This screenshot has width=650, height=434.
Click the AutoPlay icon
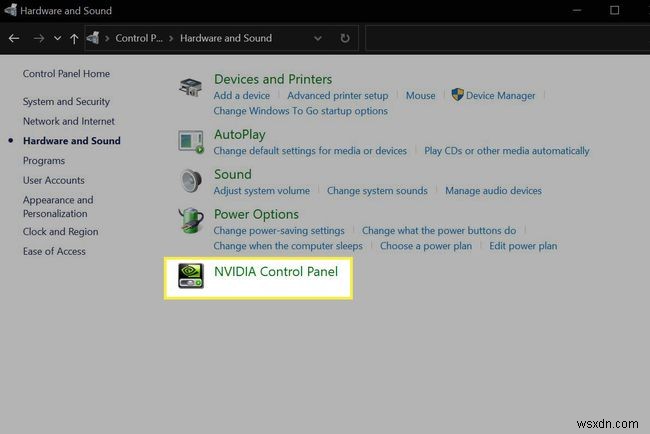[191, 141]
